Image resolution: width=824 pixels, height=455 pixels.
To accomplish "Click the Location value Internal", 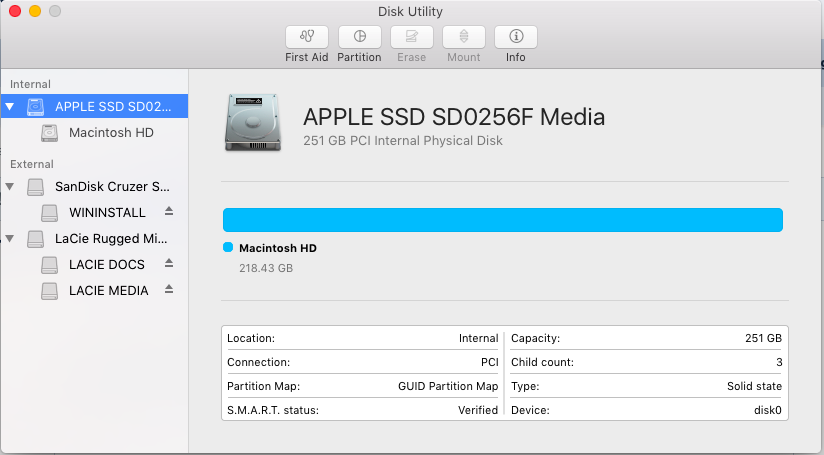I will point(478,338).
